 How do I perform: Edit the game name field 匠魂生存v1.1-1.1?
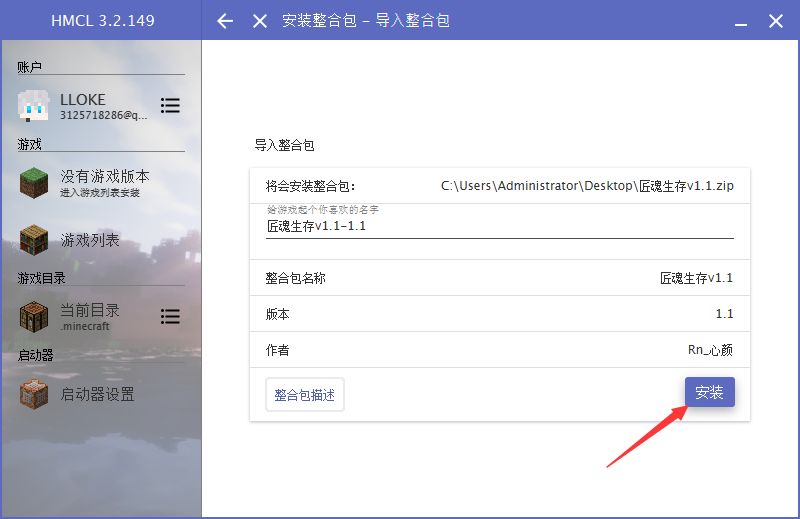pos(499,226)
